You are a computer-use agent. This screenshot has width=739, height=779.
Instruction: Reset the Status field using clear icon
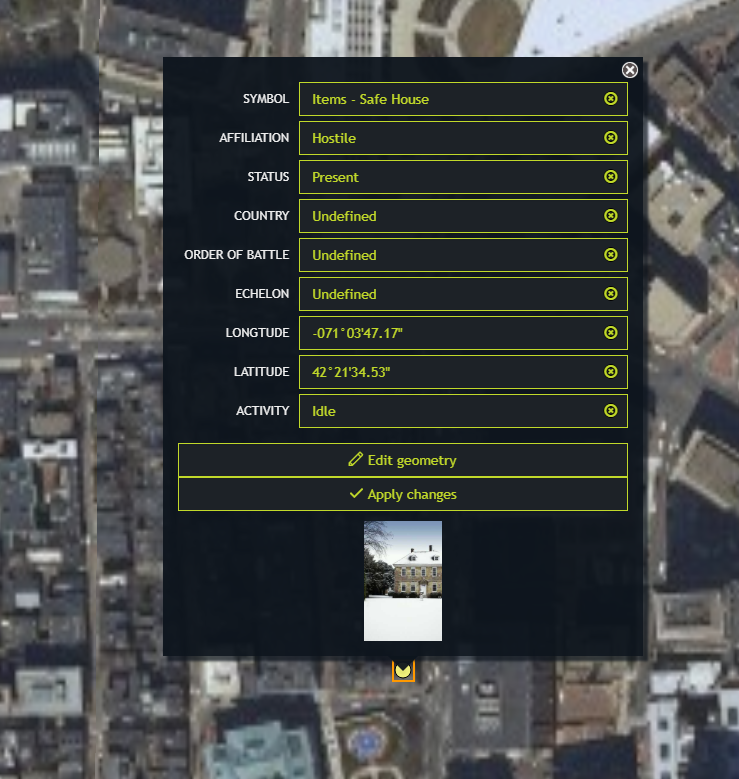(610, 177)
